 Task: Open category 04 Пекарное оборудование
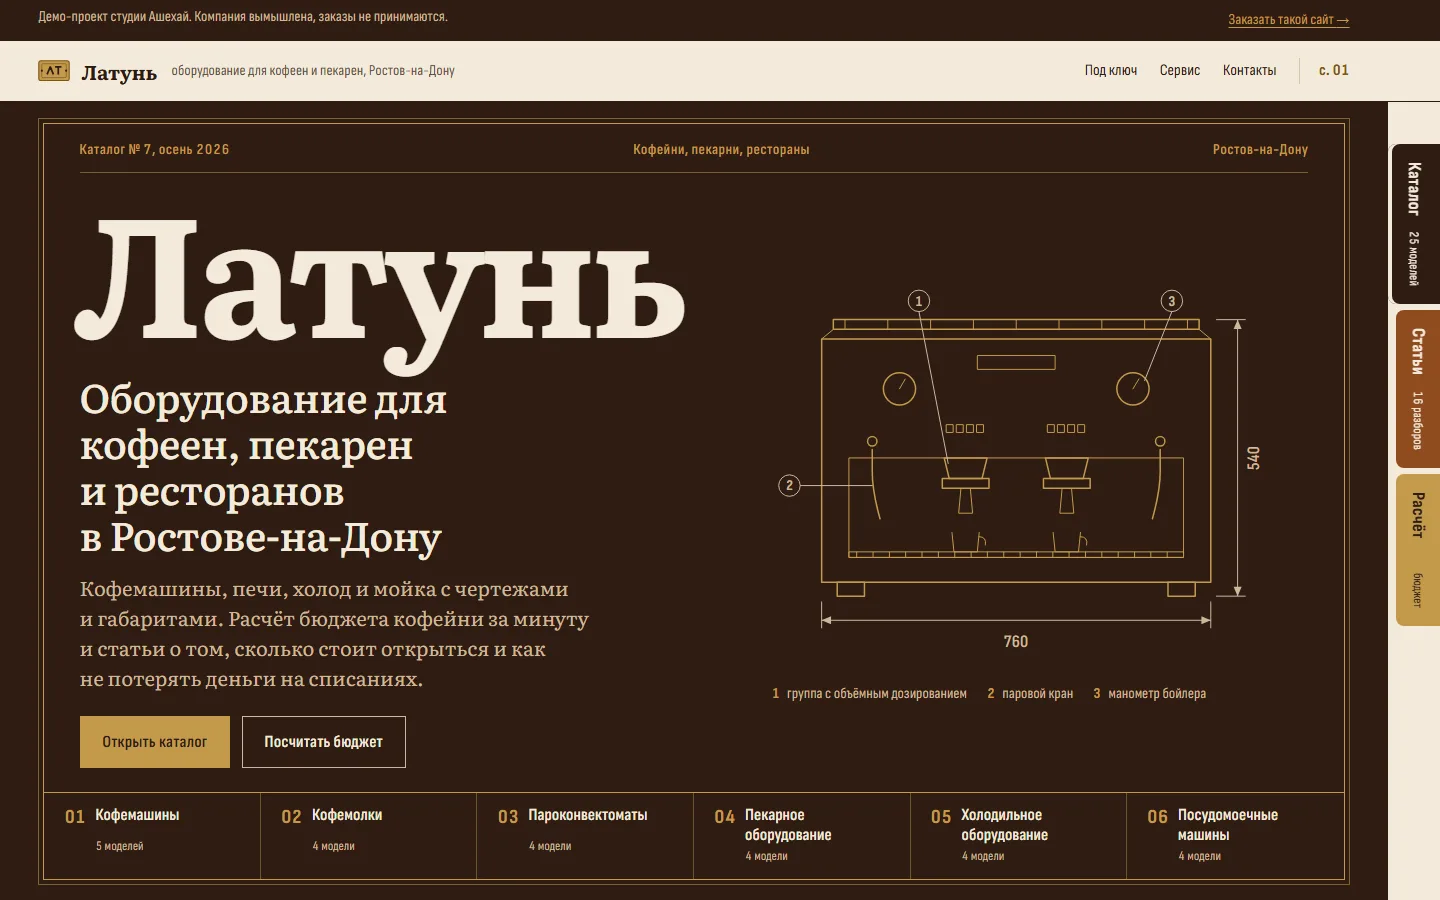point(802,836)
